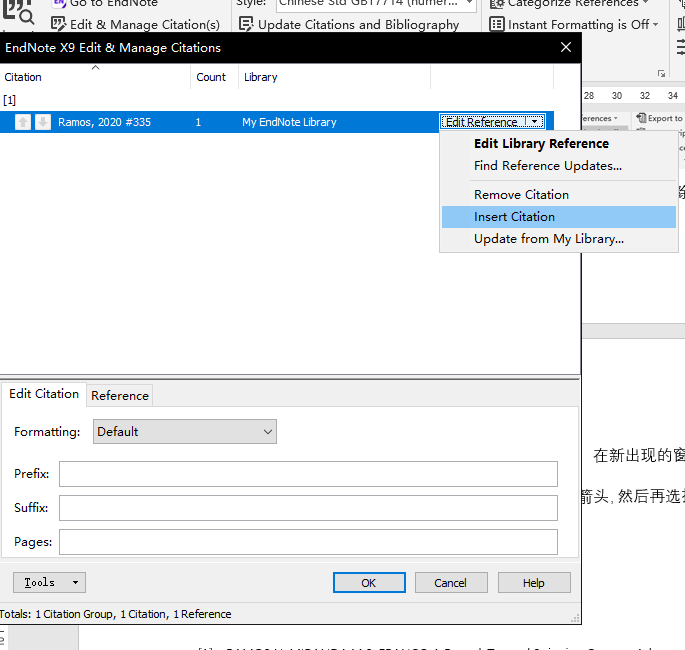Open the Tools dropdown button
Viewport: 685px width, 650px height.
49,582
